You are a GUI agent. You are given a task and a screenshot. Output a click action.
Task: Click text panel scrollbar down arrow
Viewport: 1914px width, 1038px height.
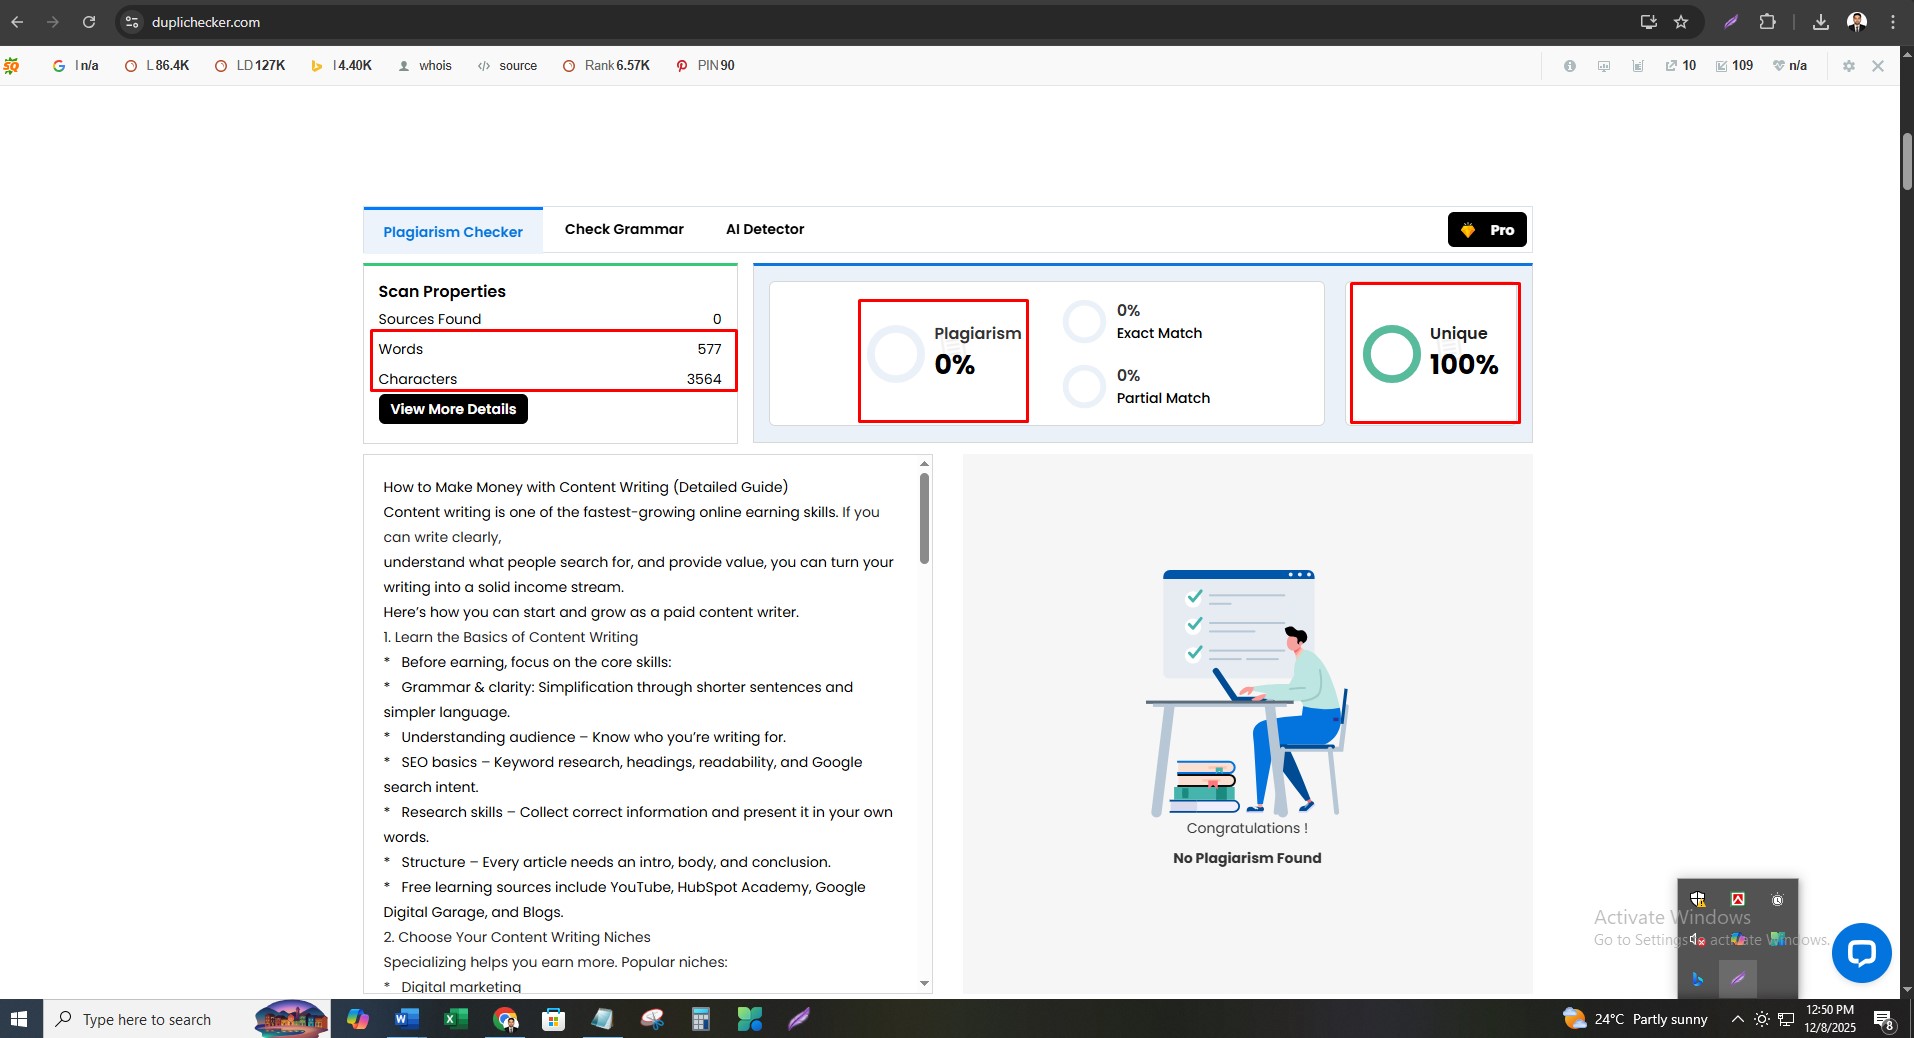pos(923,983)
